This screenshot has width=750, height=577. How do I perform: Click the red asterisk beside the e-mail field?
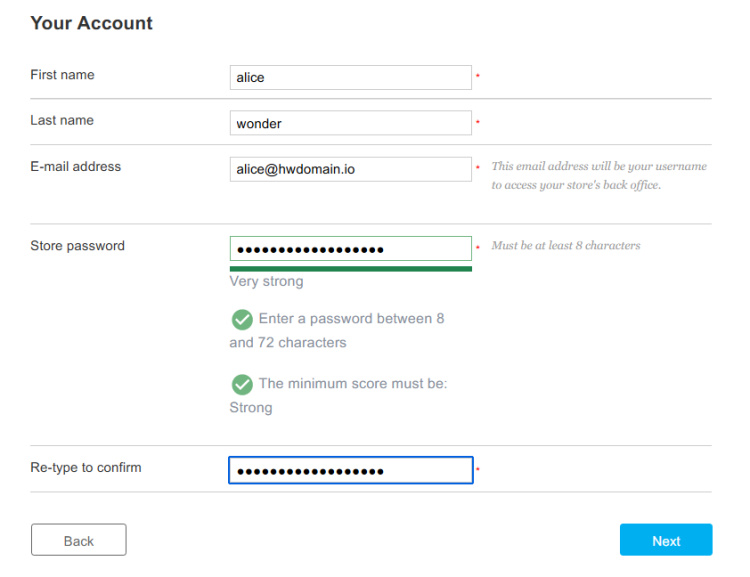(x=478, y=169)
